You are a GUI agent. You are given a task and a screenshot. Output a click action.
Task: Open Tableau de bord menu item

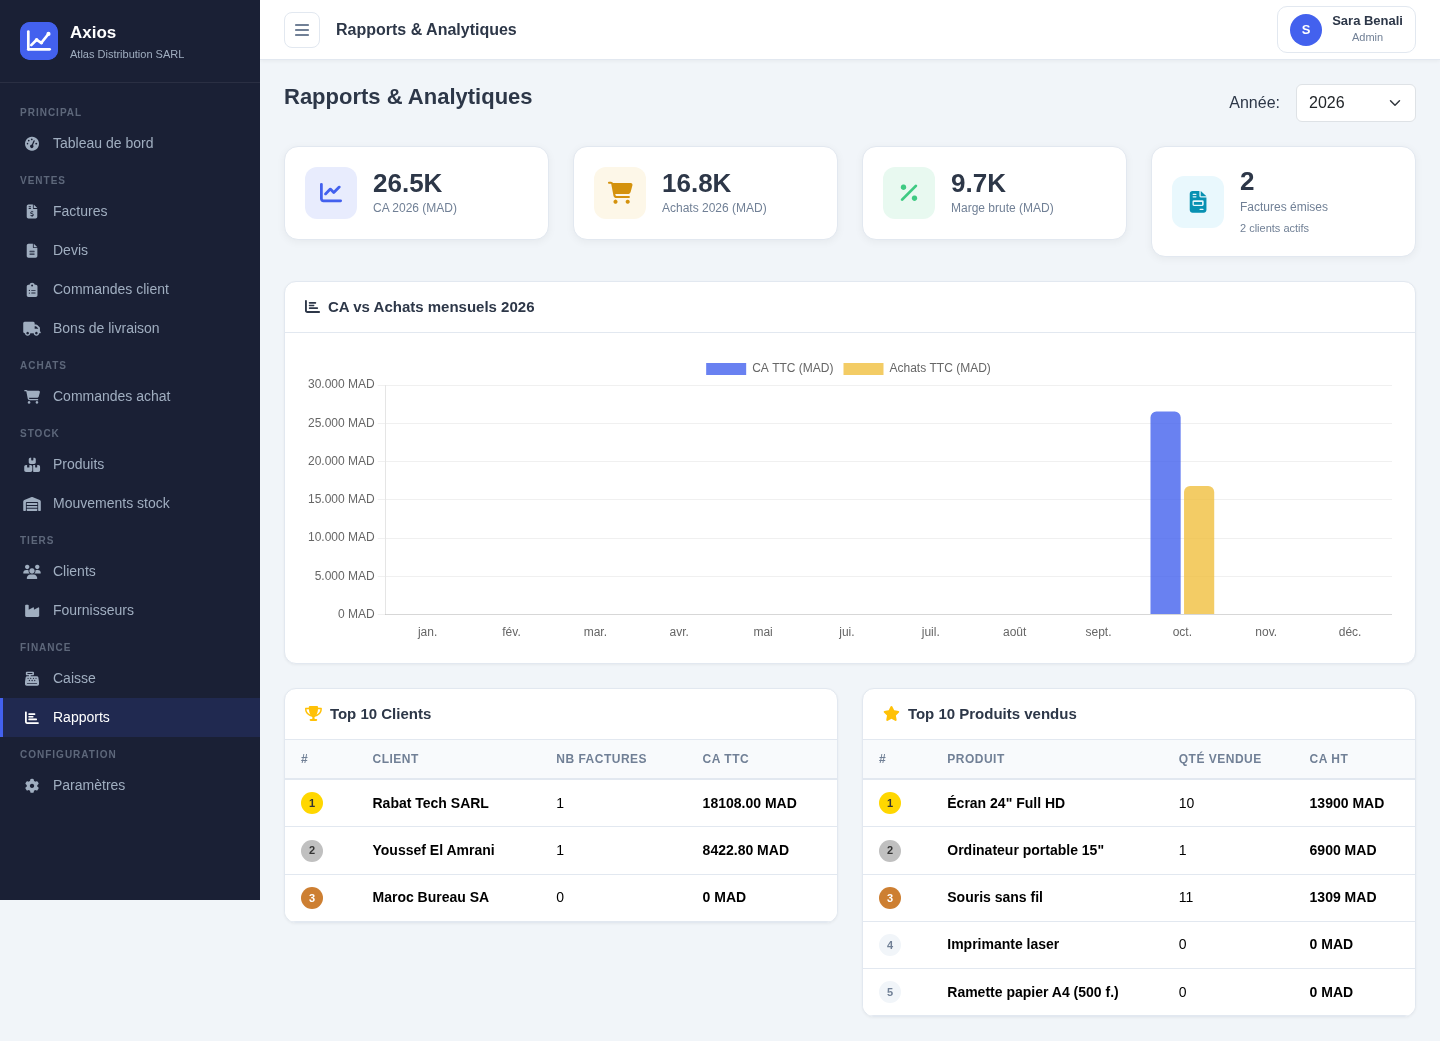click(130, 143)
